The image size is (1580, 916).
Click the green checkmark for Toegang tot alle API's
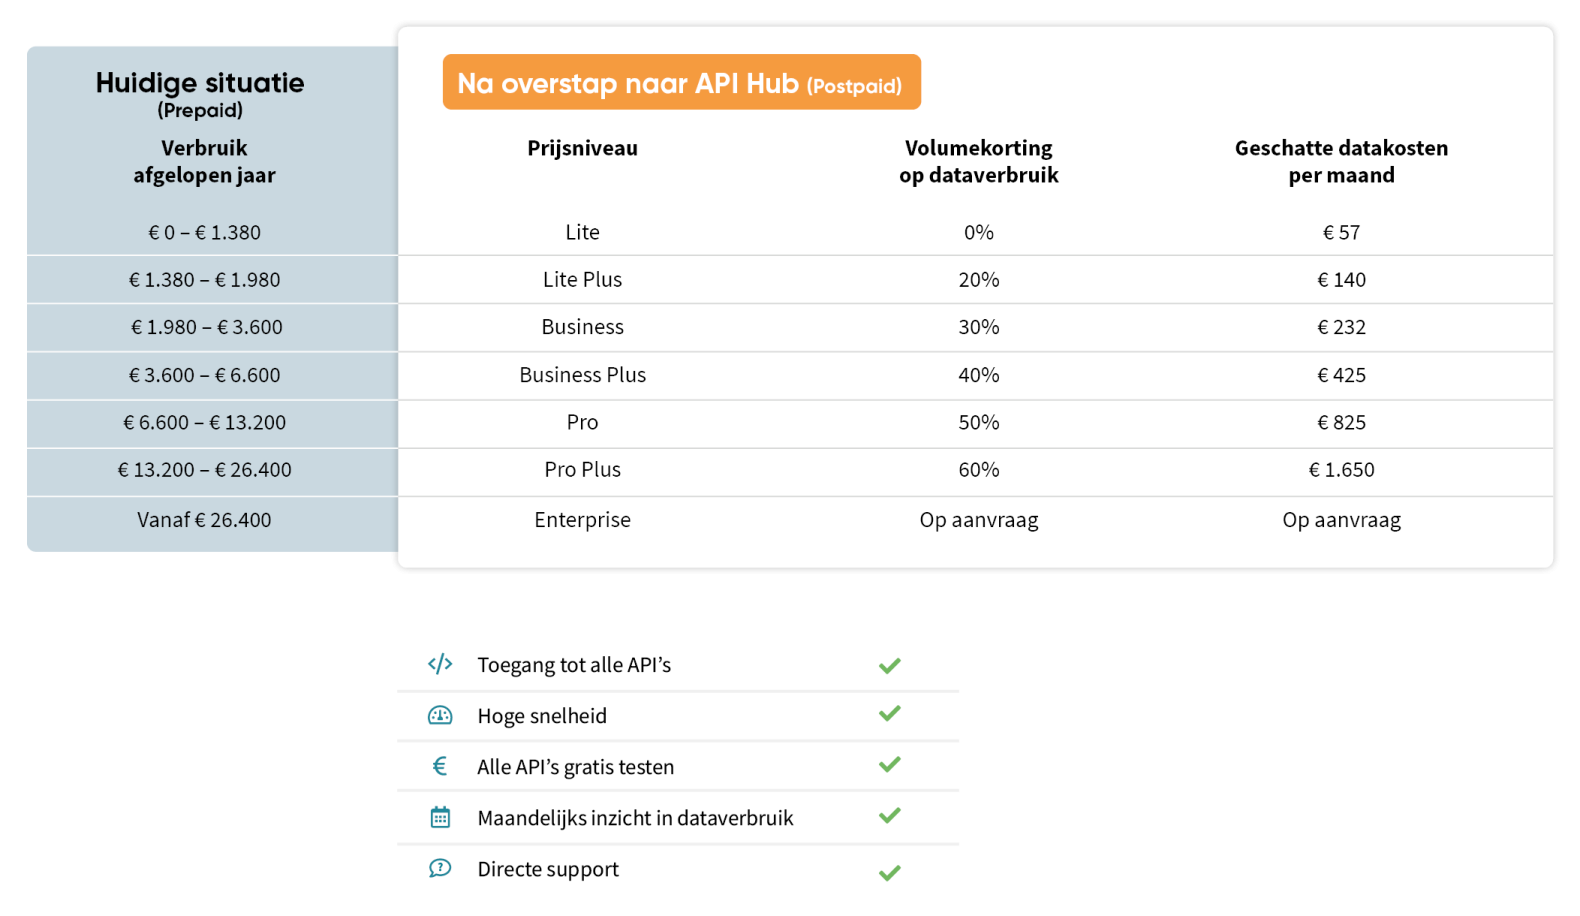tap(890, 665)
